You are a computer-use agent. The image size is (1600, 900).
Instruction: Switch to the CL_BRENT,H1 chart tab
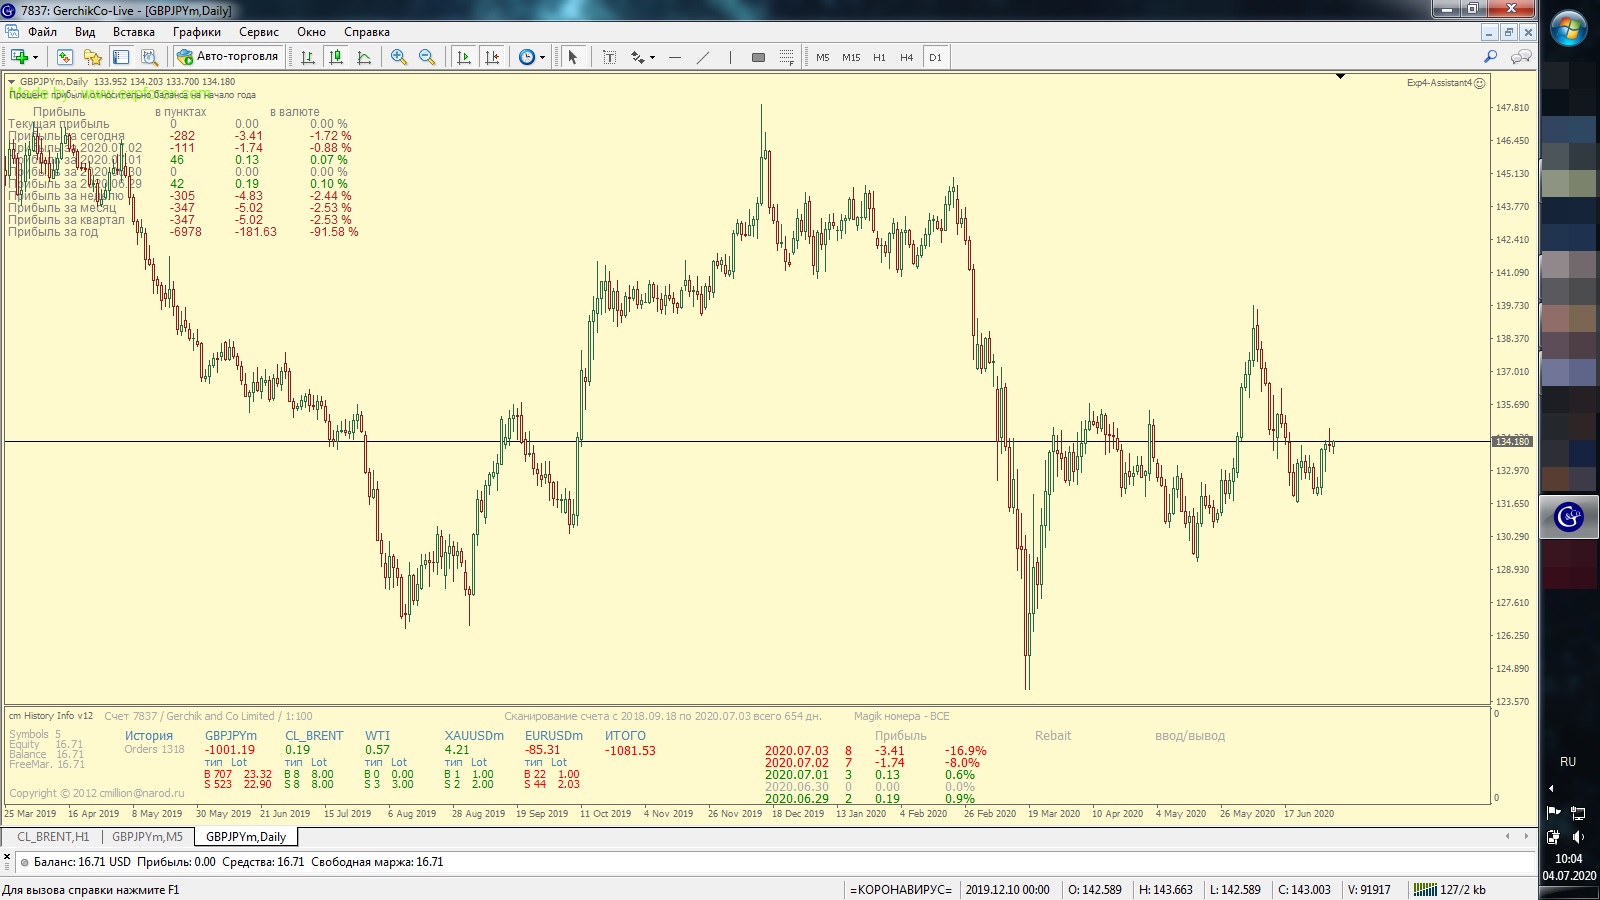click(x=53, y=837)
